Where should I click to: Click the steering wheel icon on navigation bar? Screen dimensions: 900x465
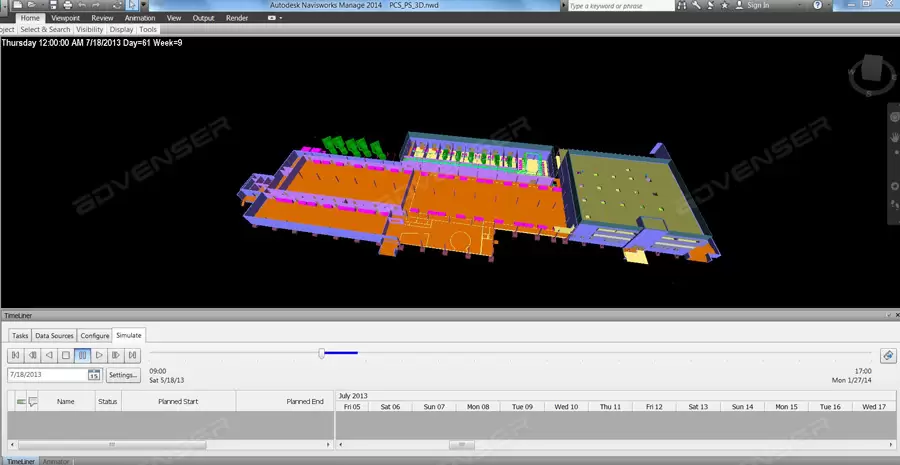[x=894, y=117]
